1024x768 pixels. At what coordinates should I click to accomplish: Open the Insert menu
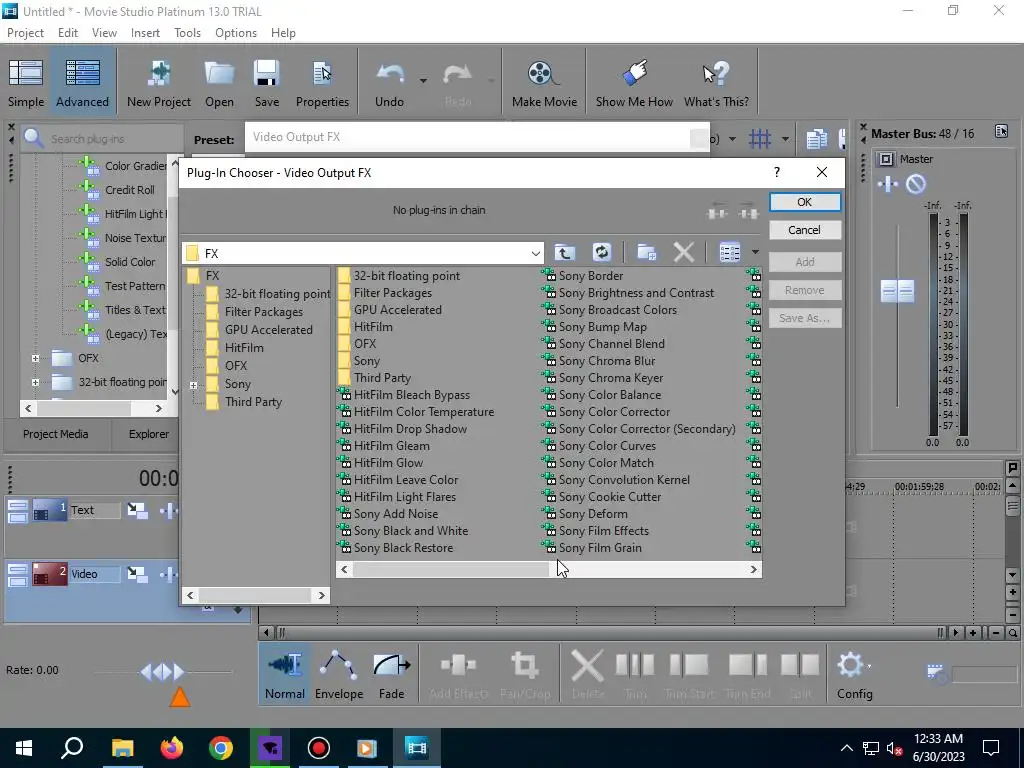pyautogui.click(x=145, y=33)
